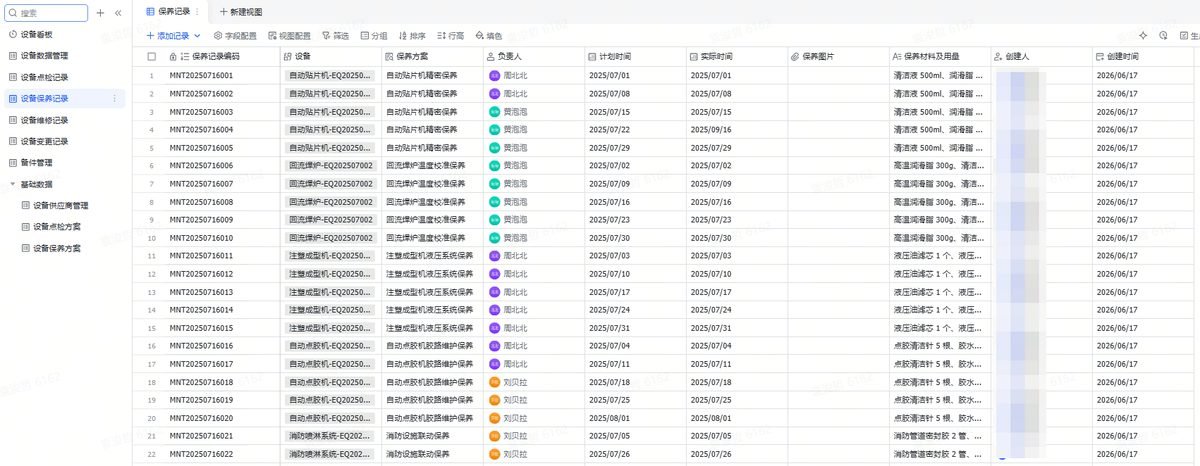
Task: Collapse the sidebar with the double-chevron icon
Action: [118, 13]
